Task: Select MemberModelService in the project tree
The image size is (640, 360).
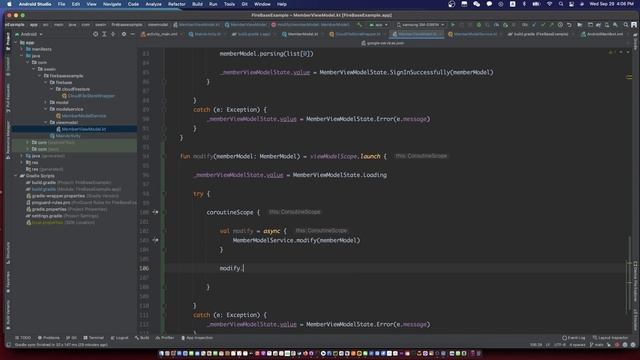Action: coord(84,116)
